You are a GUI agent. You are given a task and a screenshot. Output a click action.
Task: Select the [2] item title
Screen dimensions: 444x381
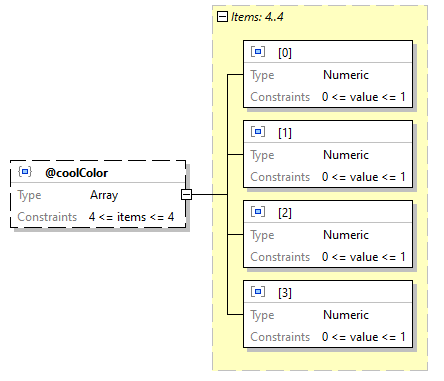pos(285,213)
